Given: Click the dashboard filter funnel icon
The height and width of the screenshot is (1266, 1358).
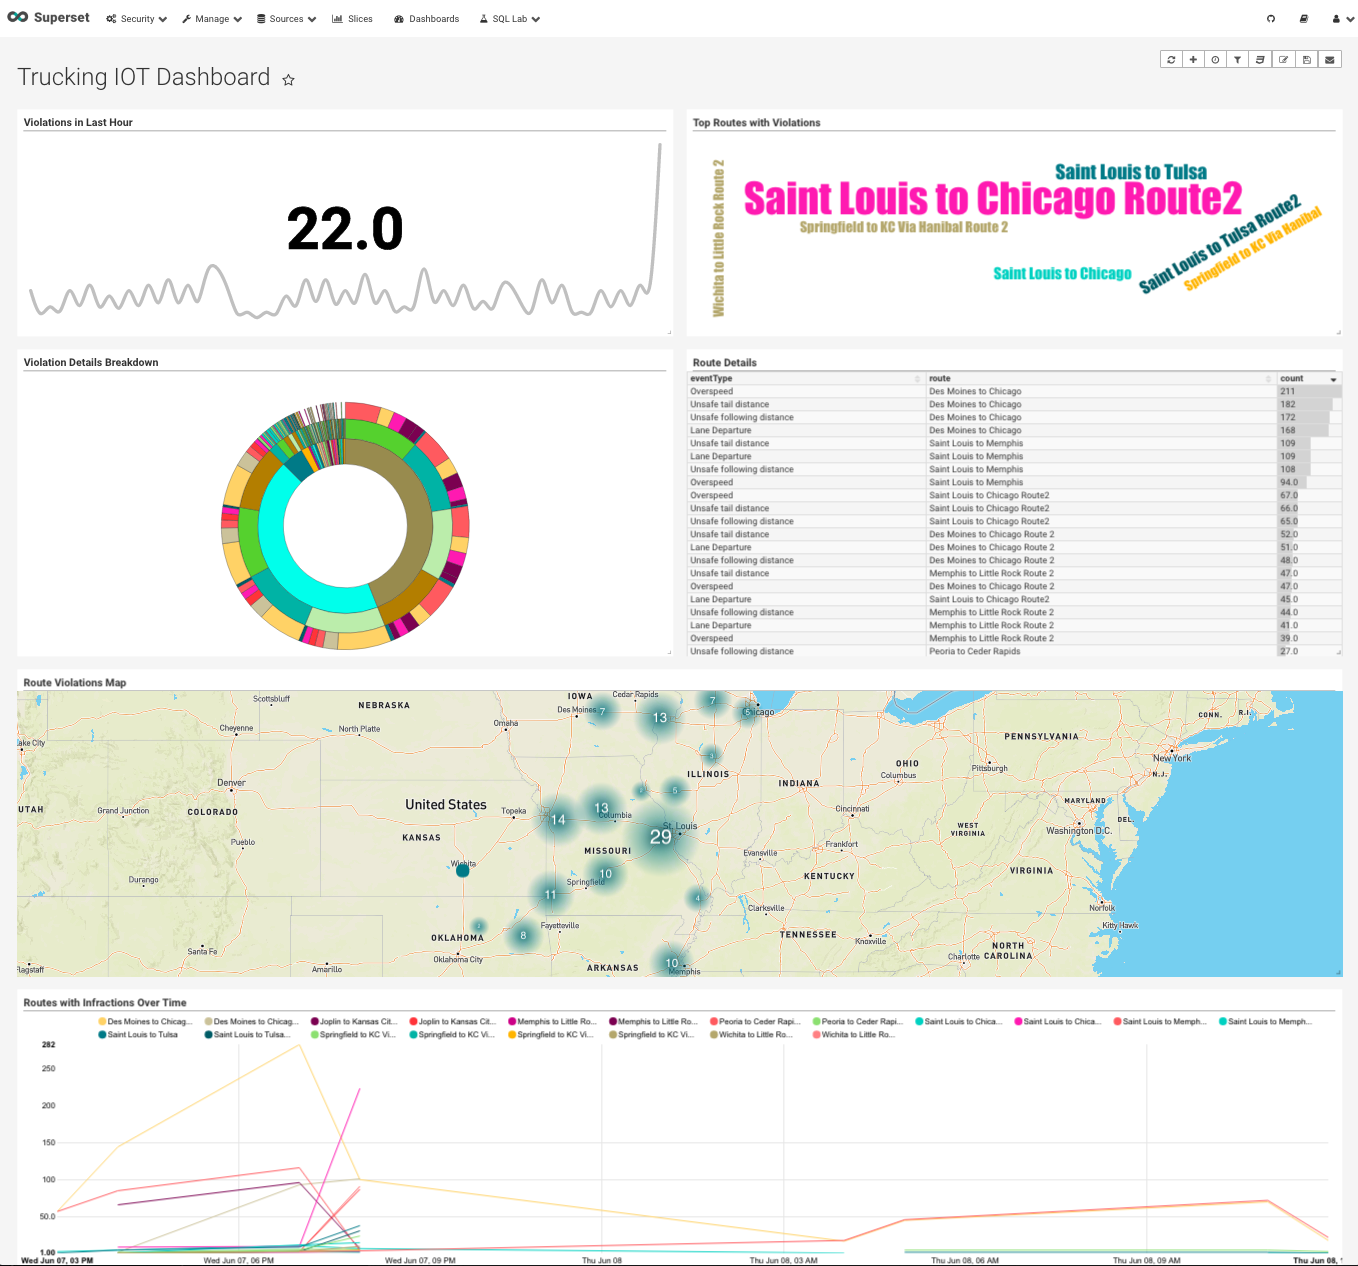Looking at the screenshot, I should (1238, 60).
